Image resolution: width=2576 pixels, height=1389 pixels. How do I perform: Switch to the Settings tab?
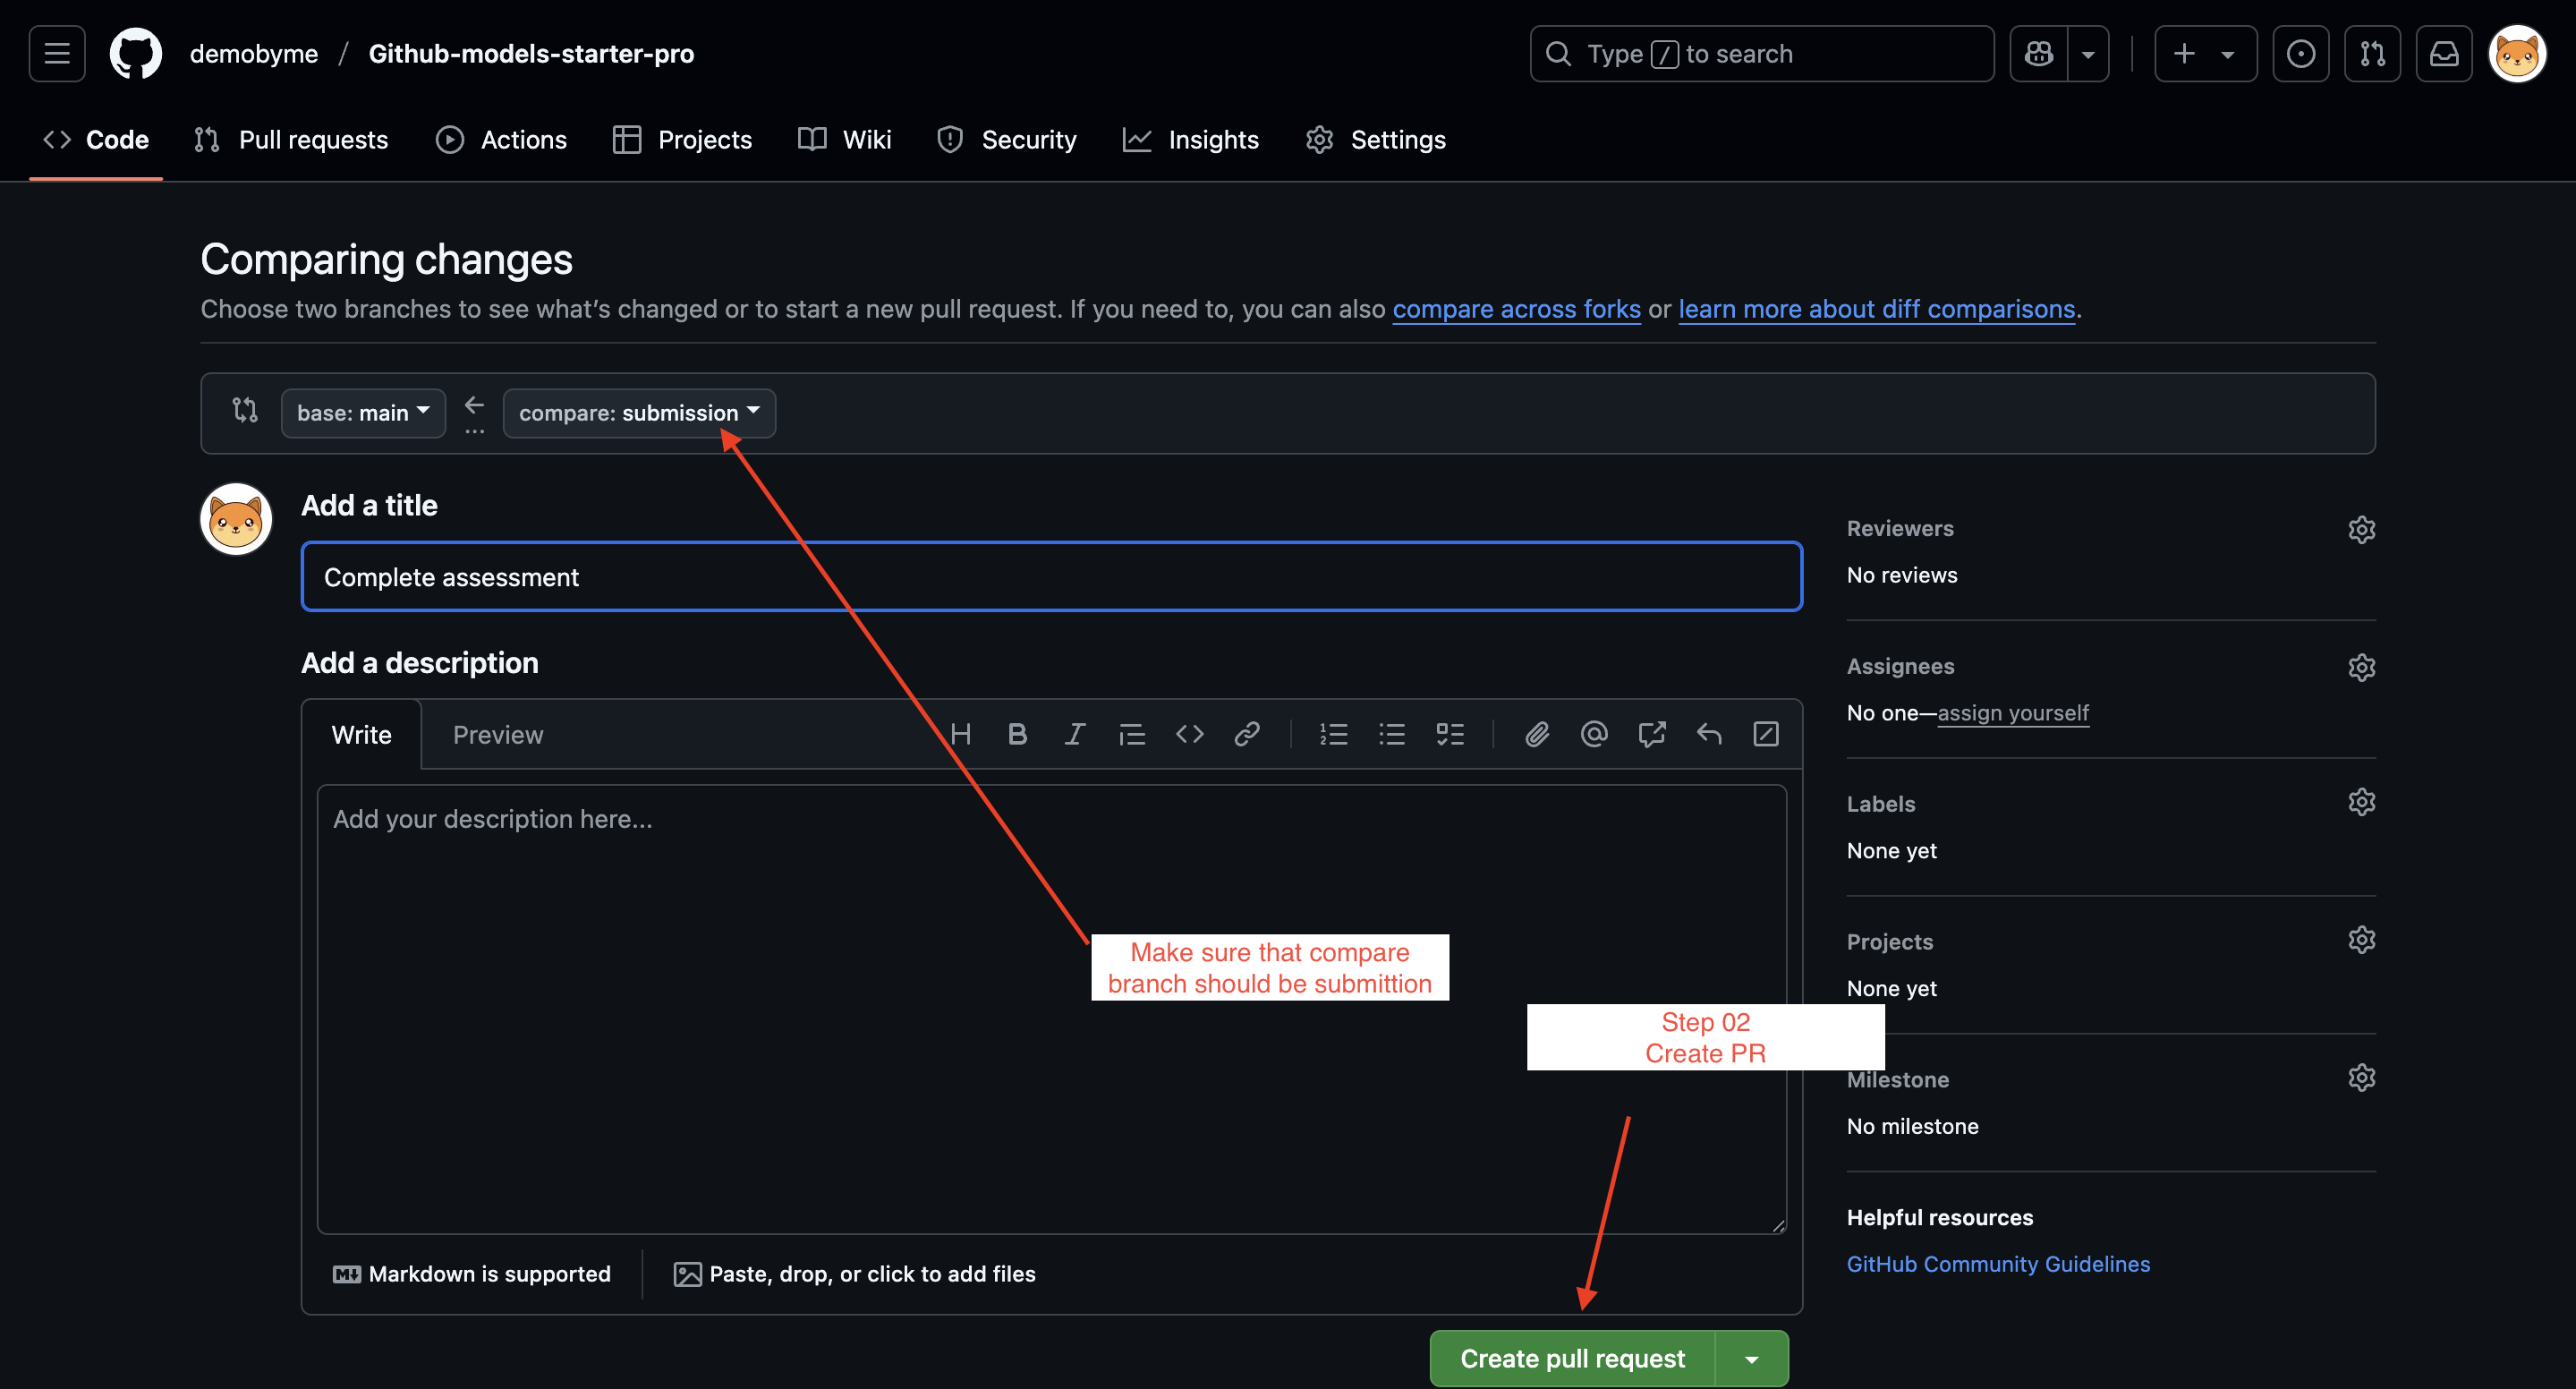point(1375,139)
